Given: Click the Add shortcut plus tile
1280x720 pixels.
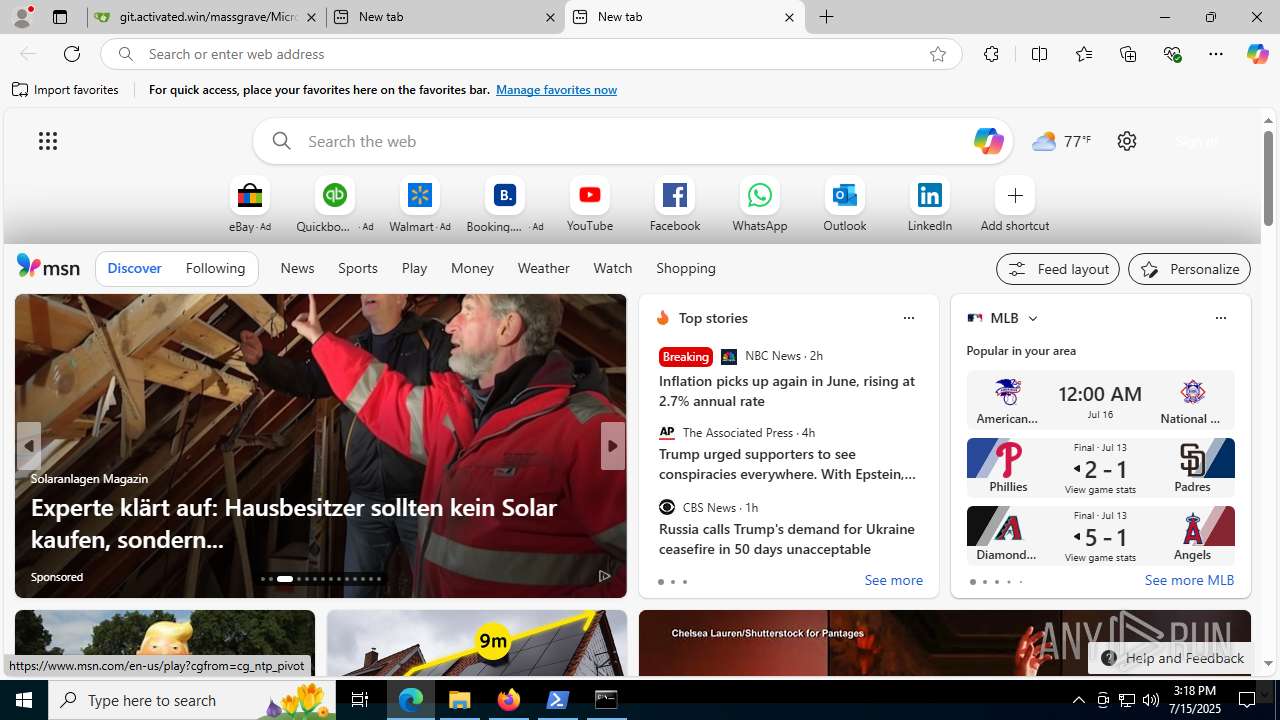Looking at the screenshot, I should 1015,205.
